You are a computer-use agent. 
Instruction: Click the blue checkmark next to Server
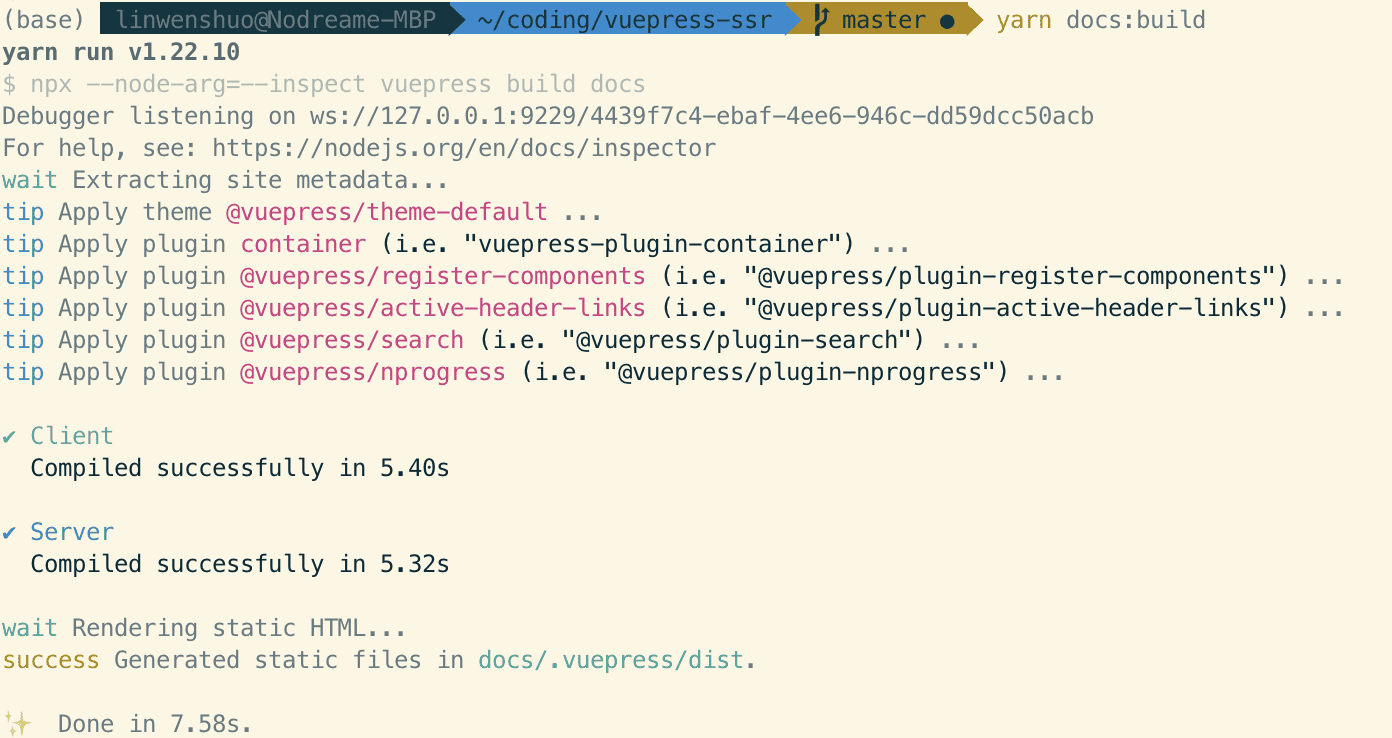click(x=10, y=532)
